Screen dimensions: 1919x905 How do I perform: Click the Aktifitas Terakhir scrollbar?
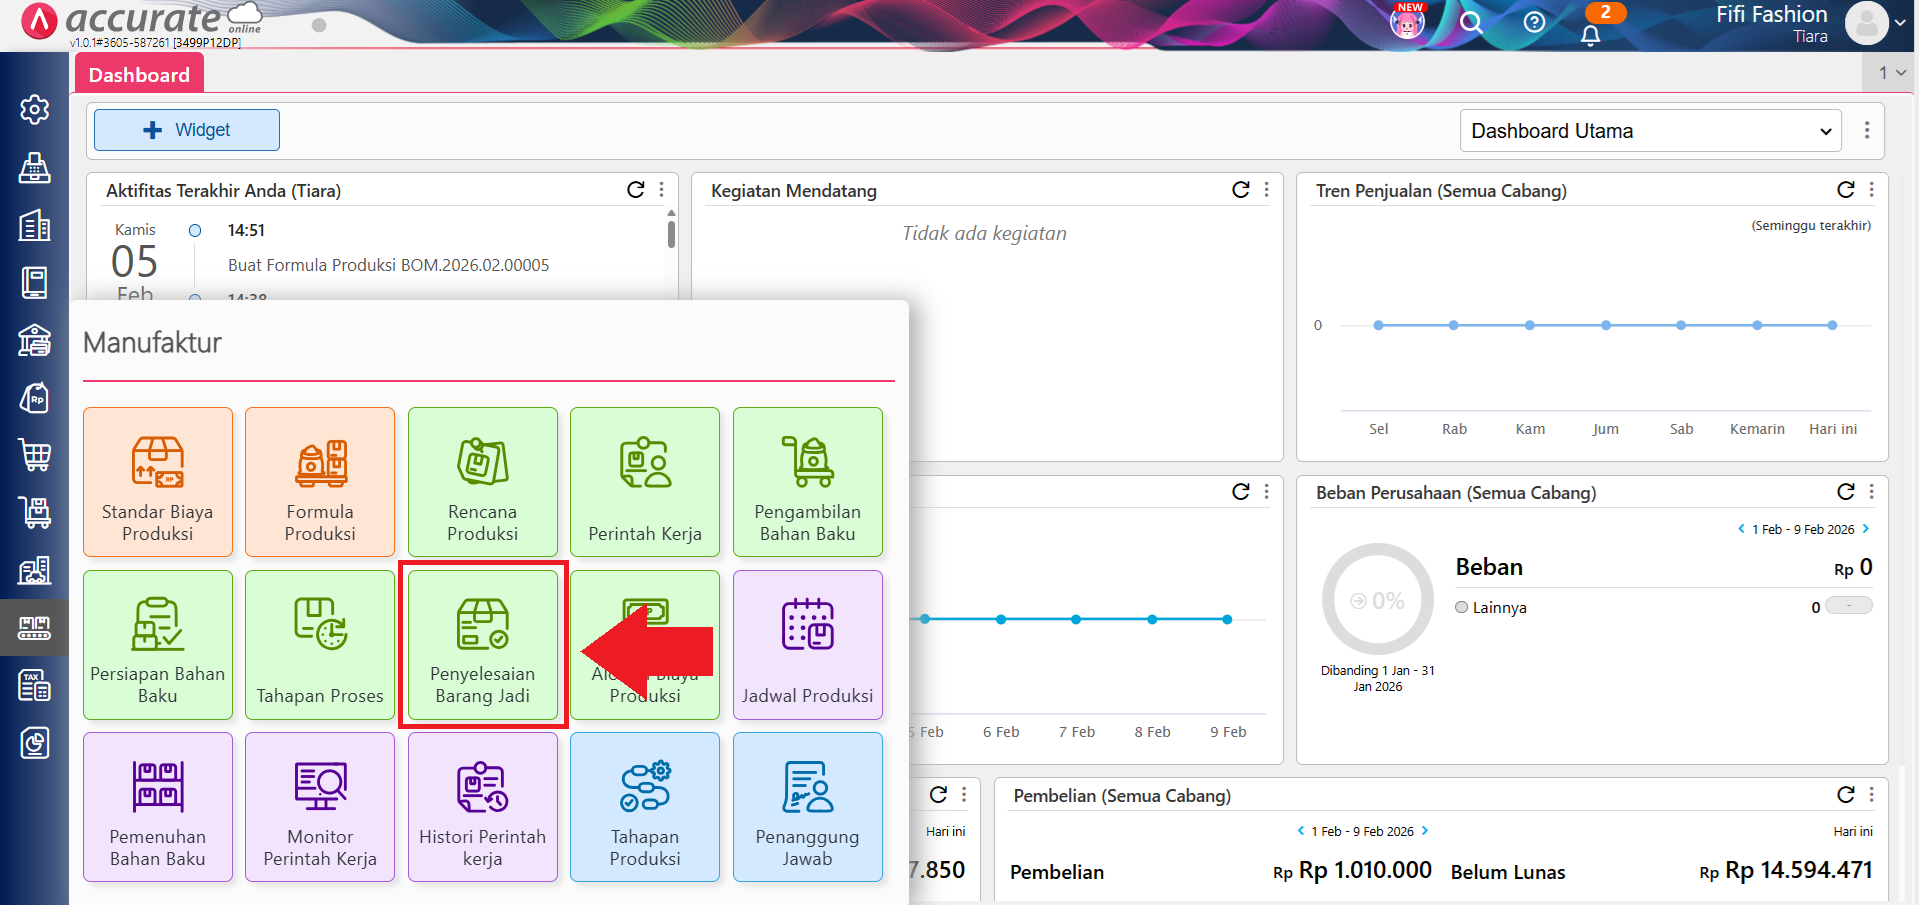671,234
